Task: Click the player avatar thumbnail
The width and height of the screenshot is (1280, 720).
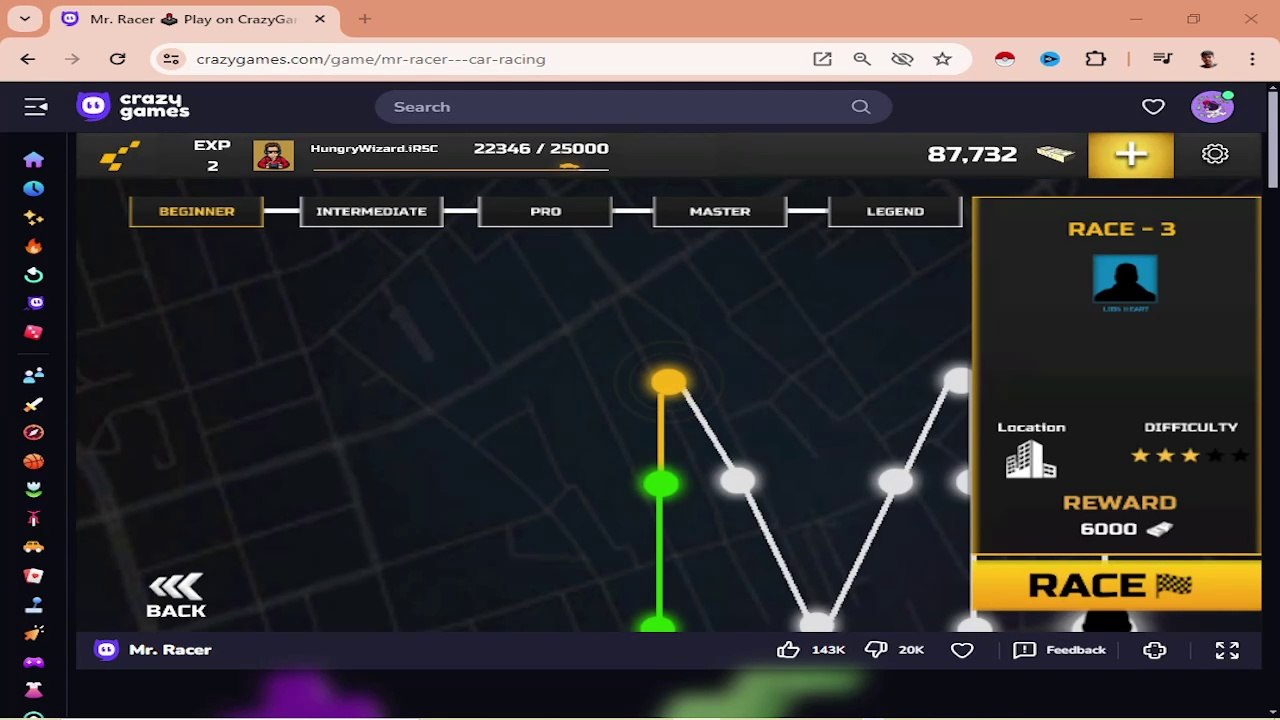Action: 273,155
